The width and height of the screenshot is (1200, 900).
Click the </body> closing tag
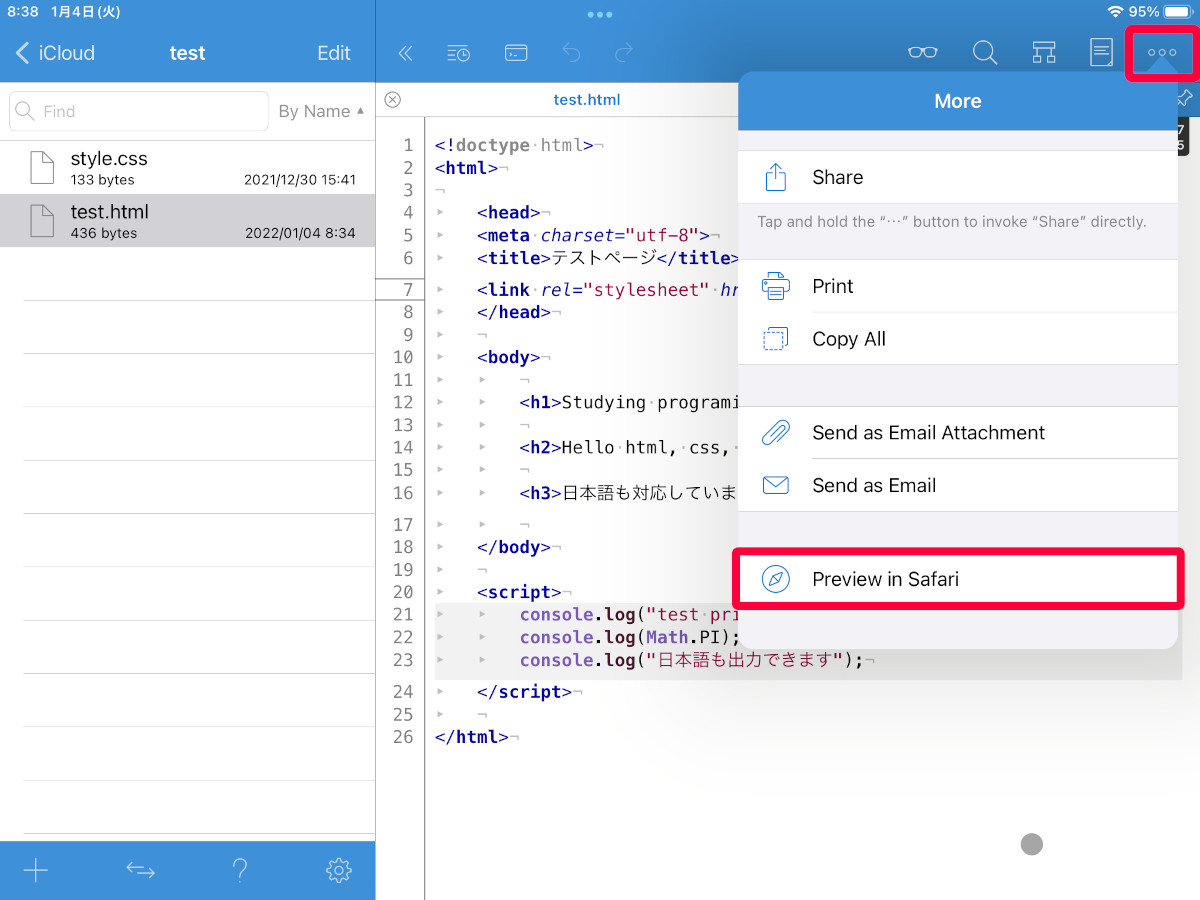pos(514,547)
